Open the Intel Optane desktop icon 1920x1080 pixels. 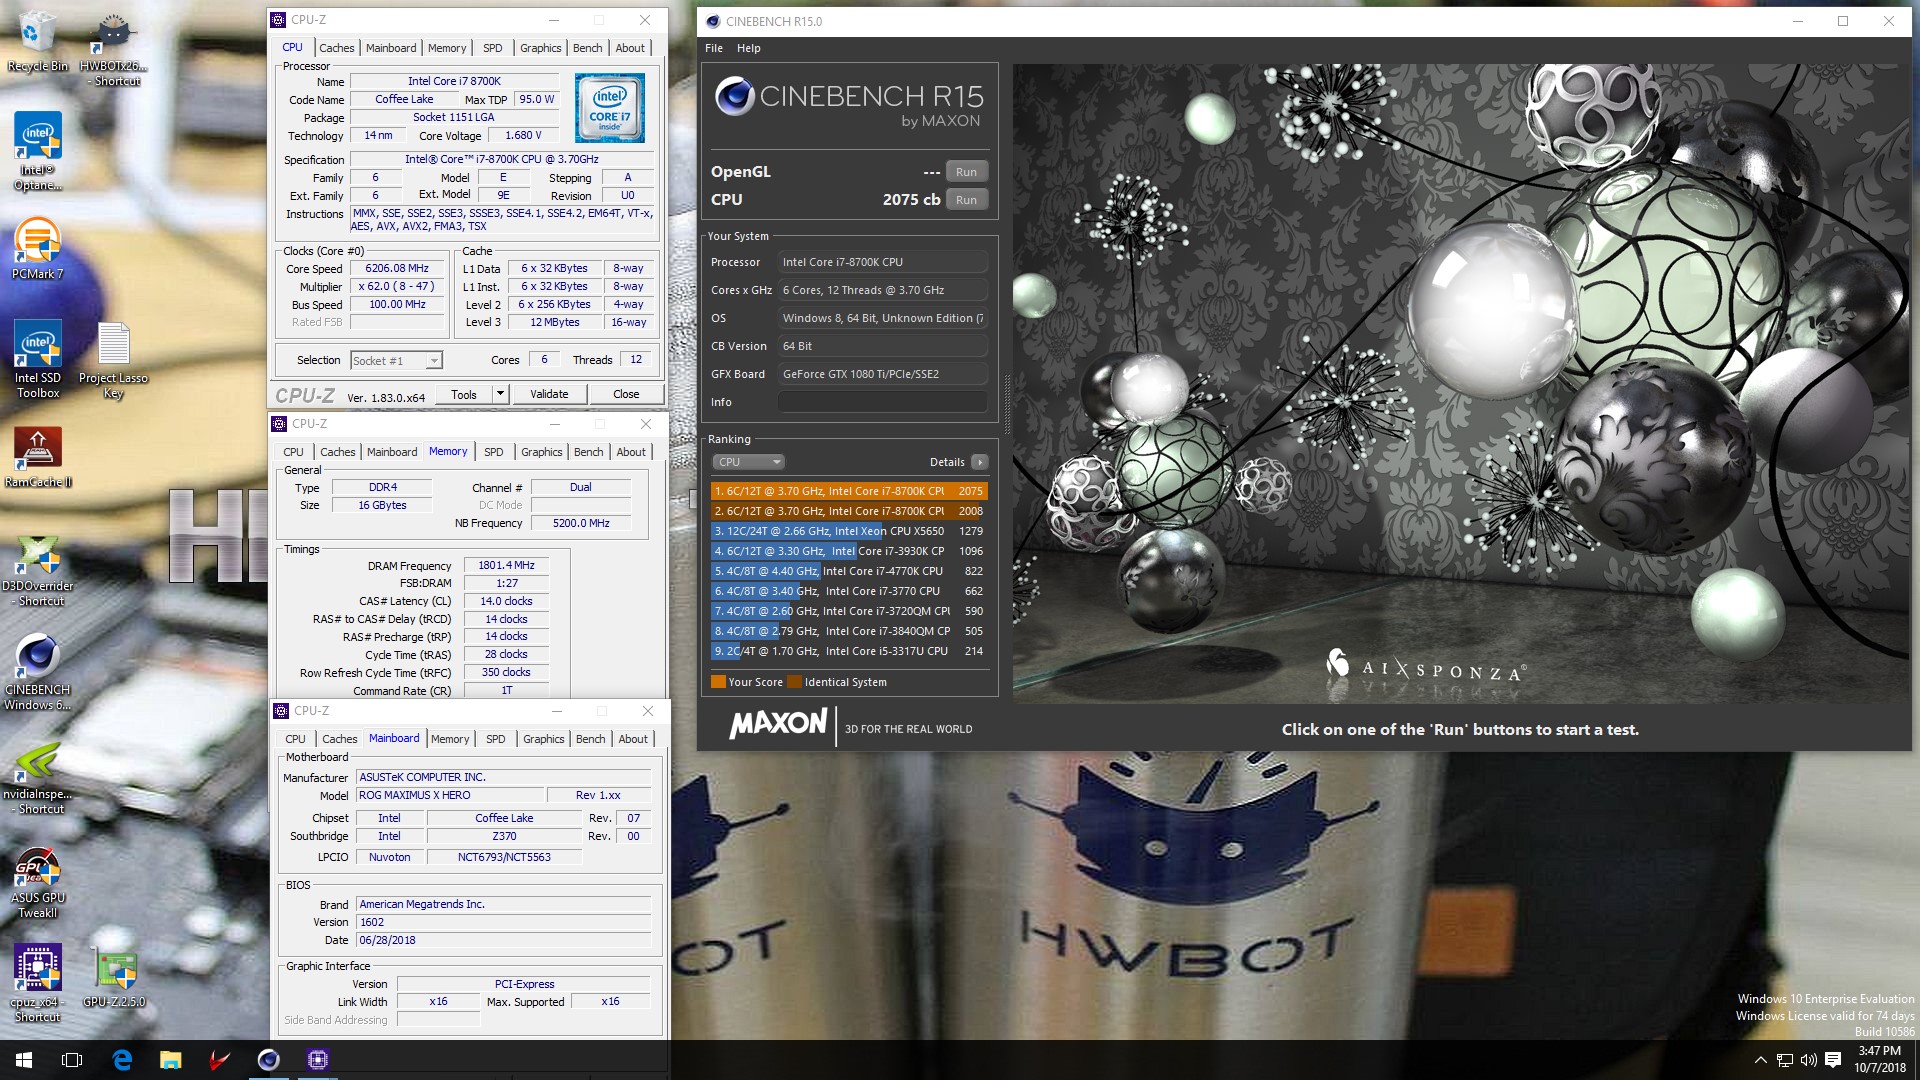[38, 151]
